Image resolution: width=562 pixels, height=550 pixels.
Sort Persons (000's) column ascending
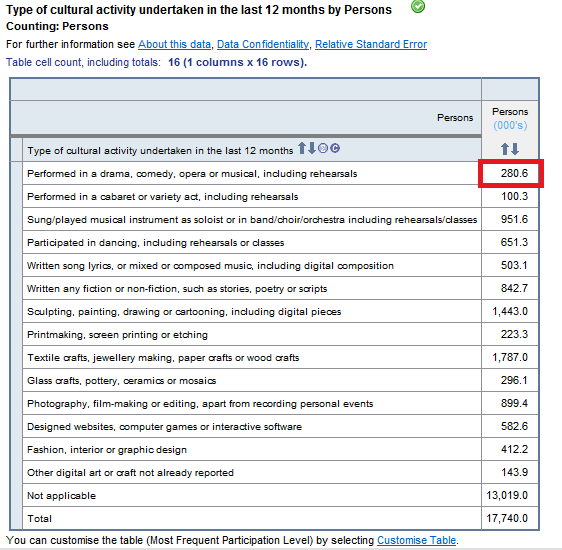505,149
